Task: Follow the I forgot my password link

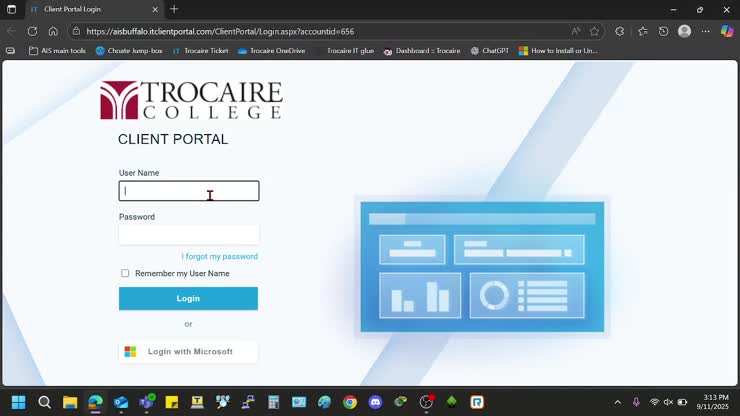Action: tap(219, 256)
